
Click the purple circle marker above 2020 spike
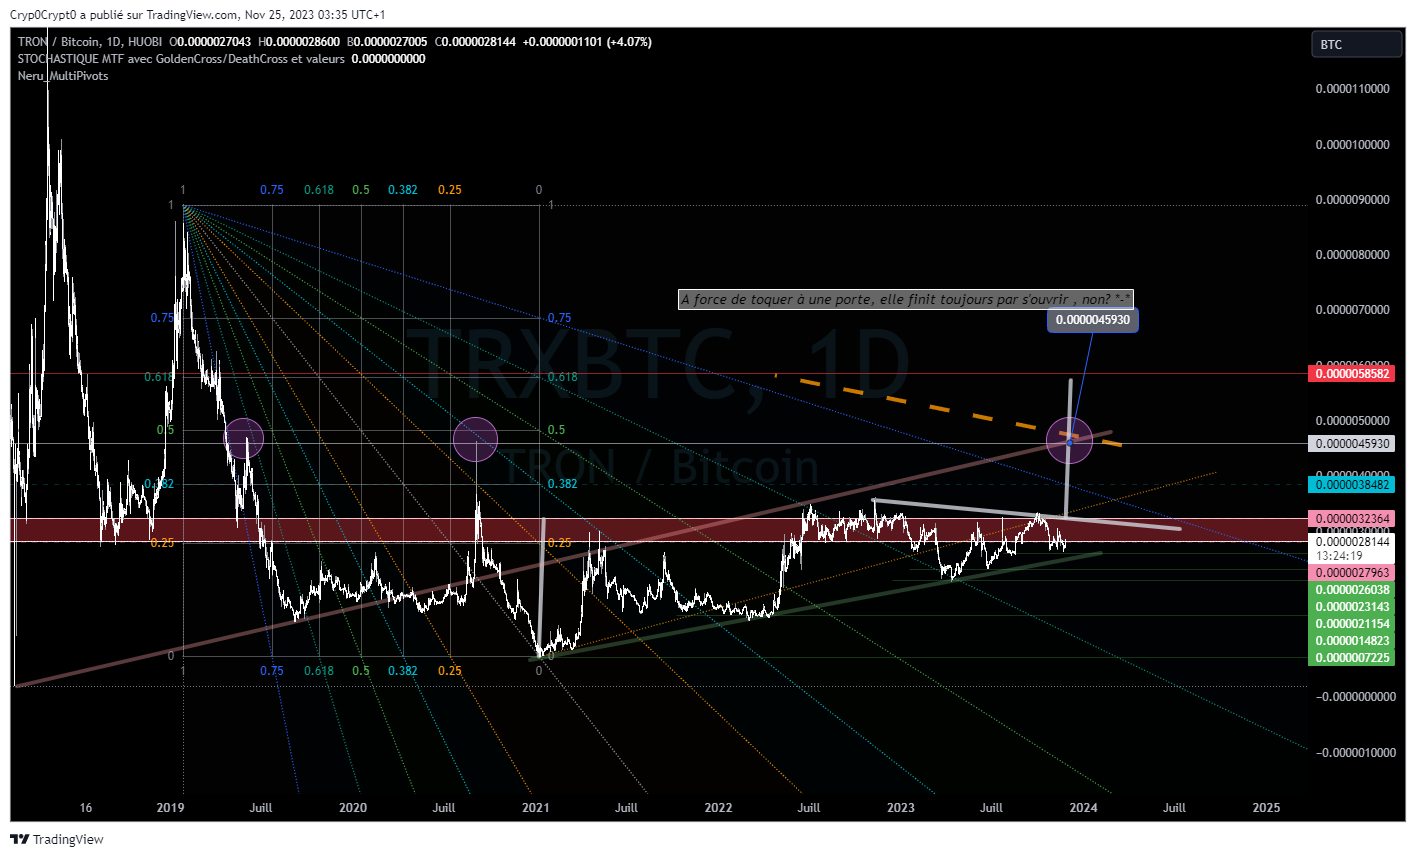tap(475, 439)
